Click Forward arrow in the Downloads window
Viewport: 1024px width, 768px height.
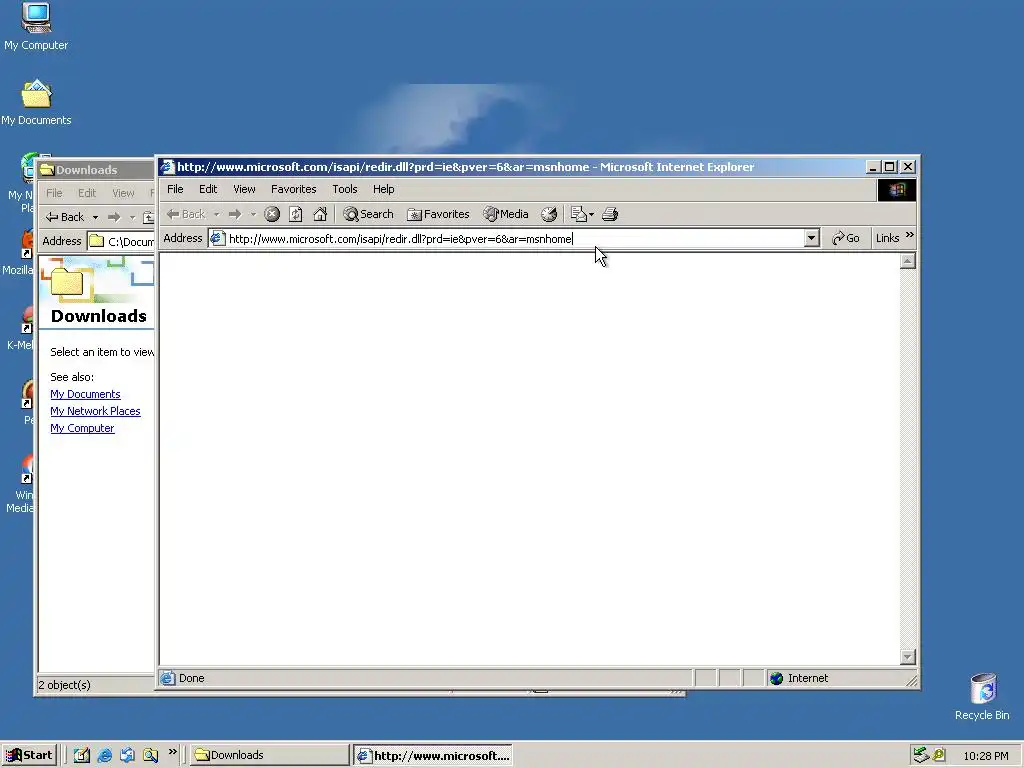[x=114, y=217]
